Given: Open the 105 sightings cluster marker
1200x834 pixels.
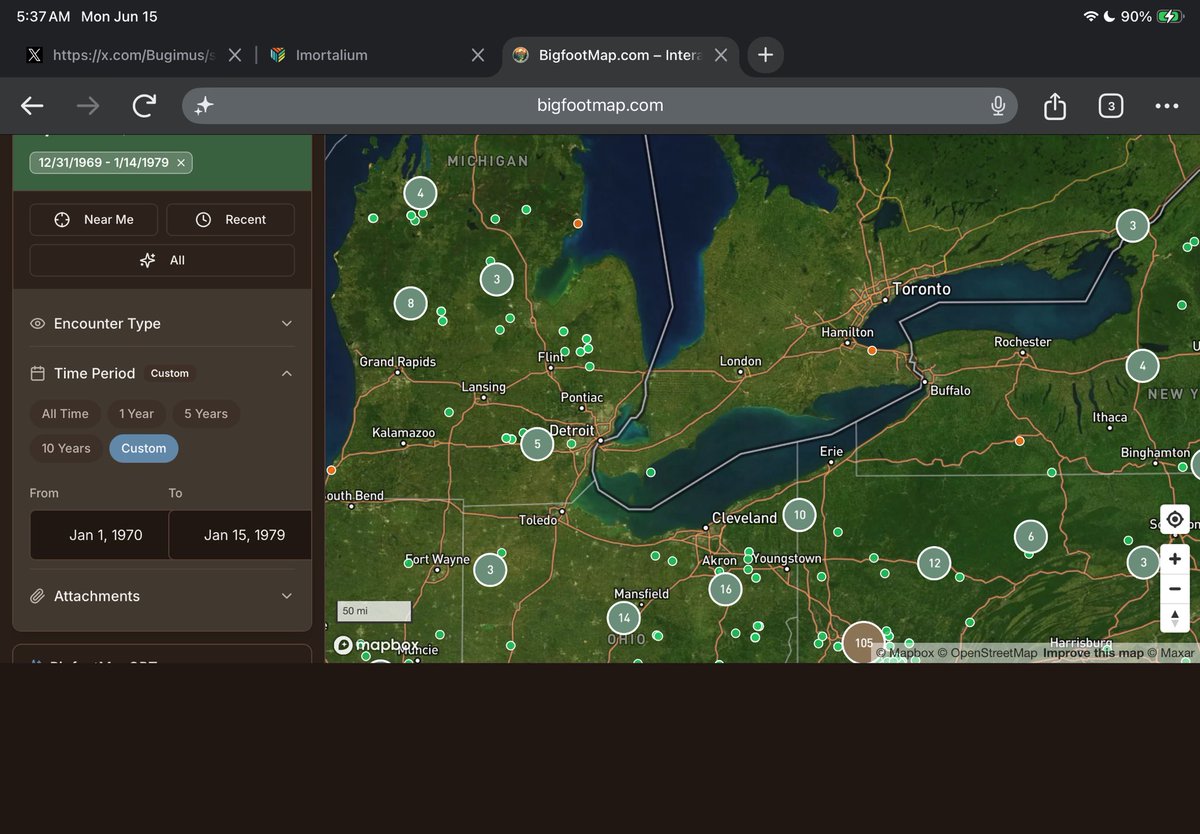Looking at the screenshot, I should [x=863, y=642].
